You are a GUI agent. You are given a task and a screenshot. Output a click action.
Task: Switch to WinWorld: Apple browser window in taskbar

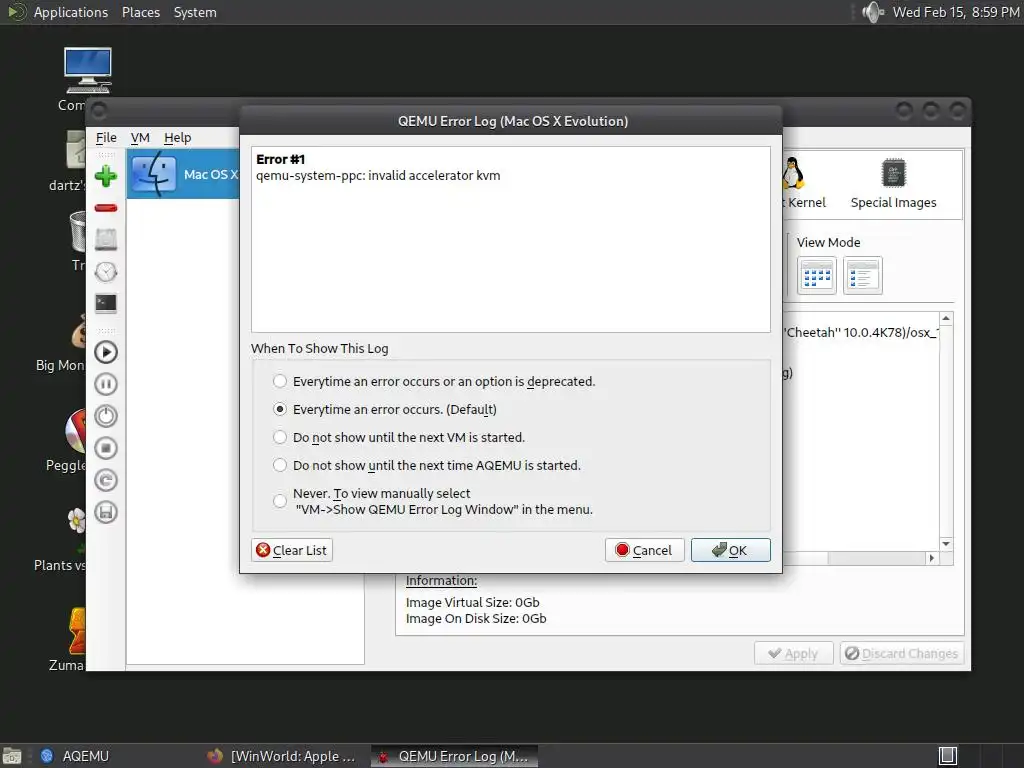[x=282, y=756]
